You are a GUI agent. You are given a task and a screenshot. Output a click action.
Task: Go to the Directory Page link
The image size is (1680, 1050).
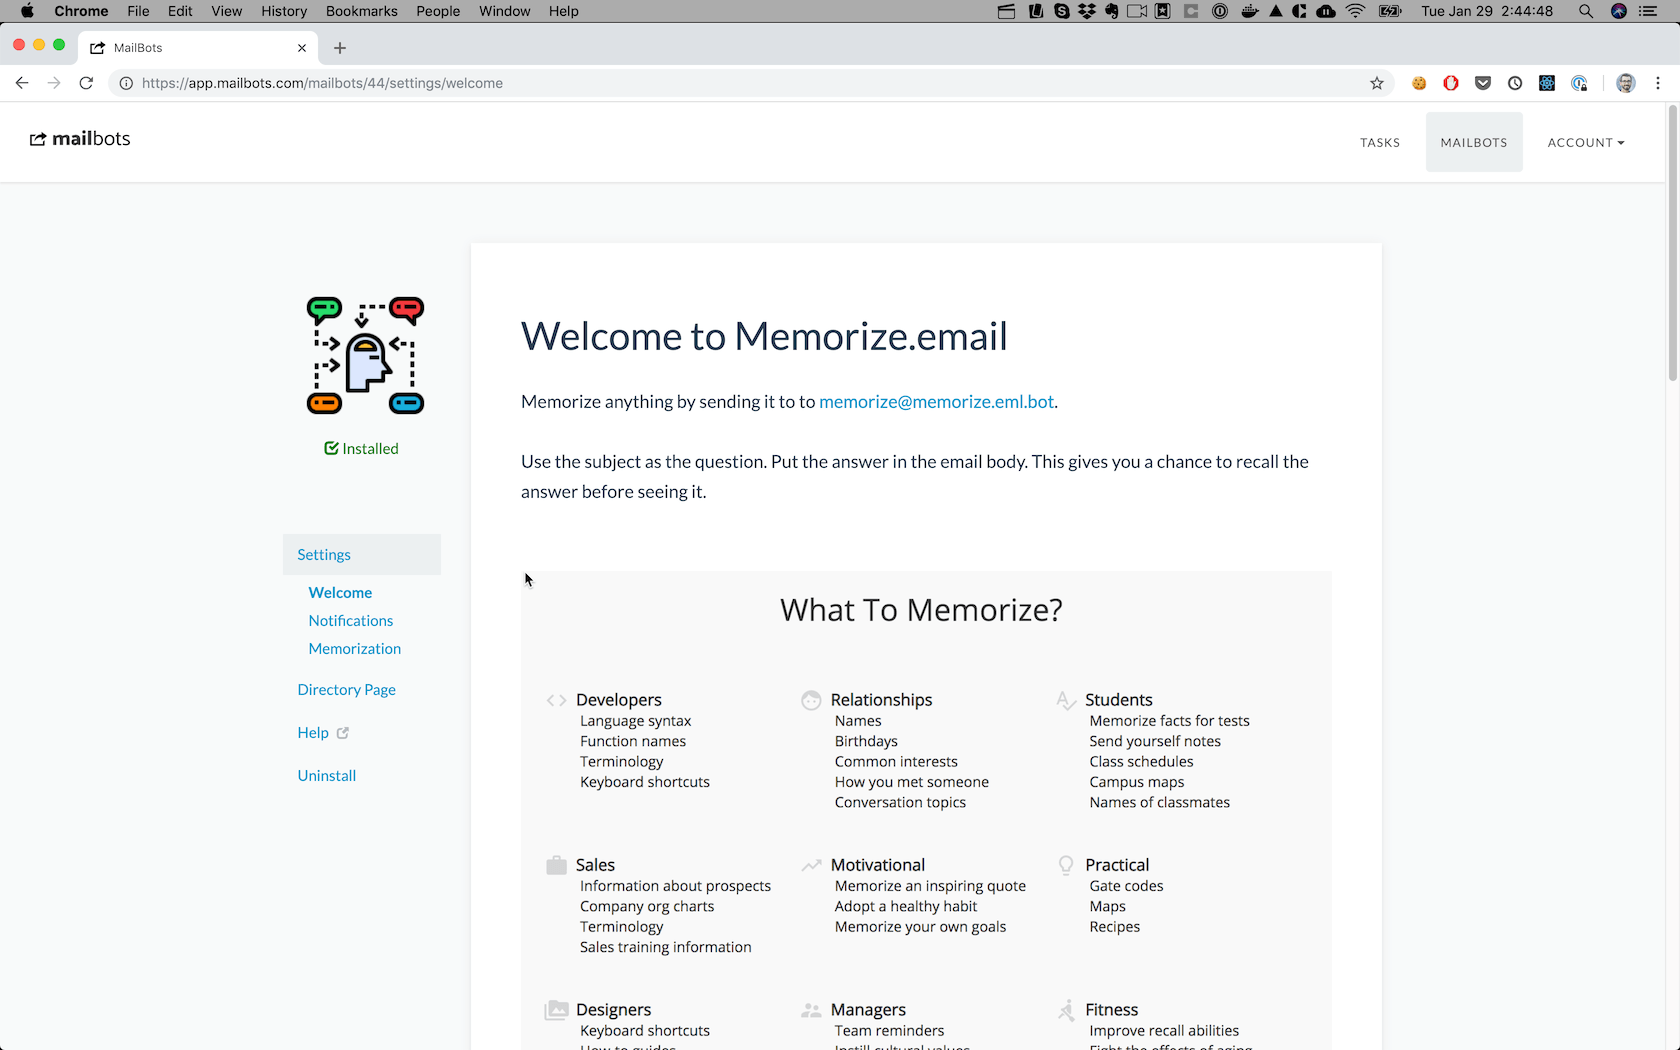(347, 690)
